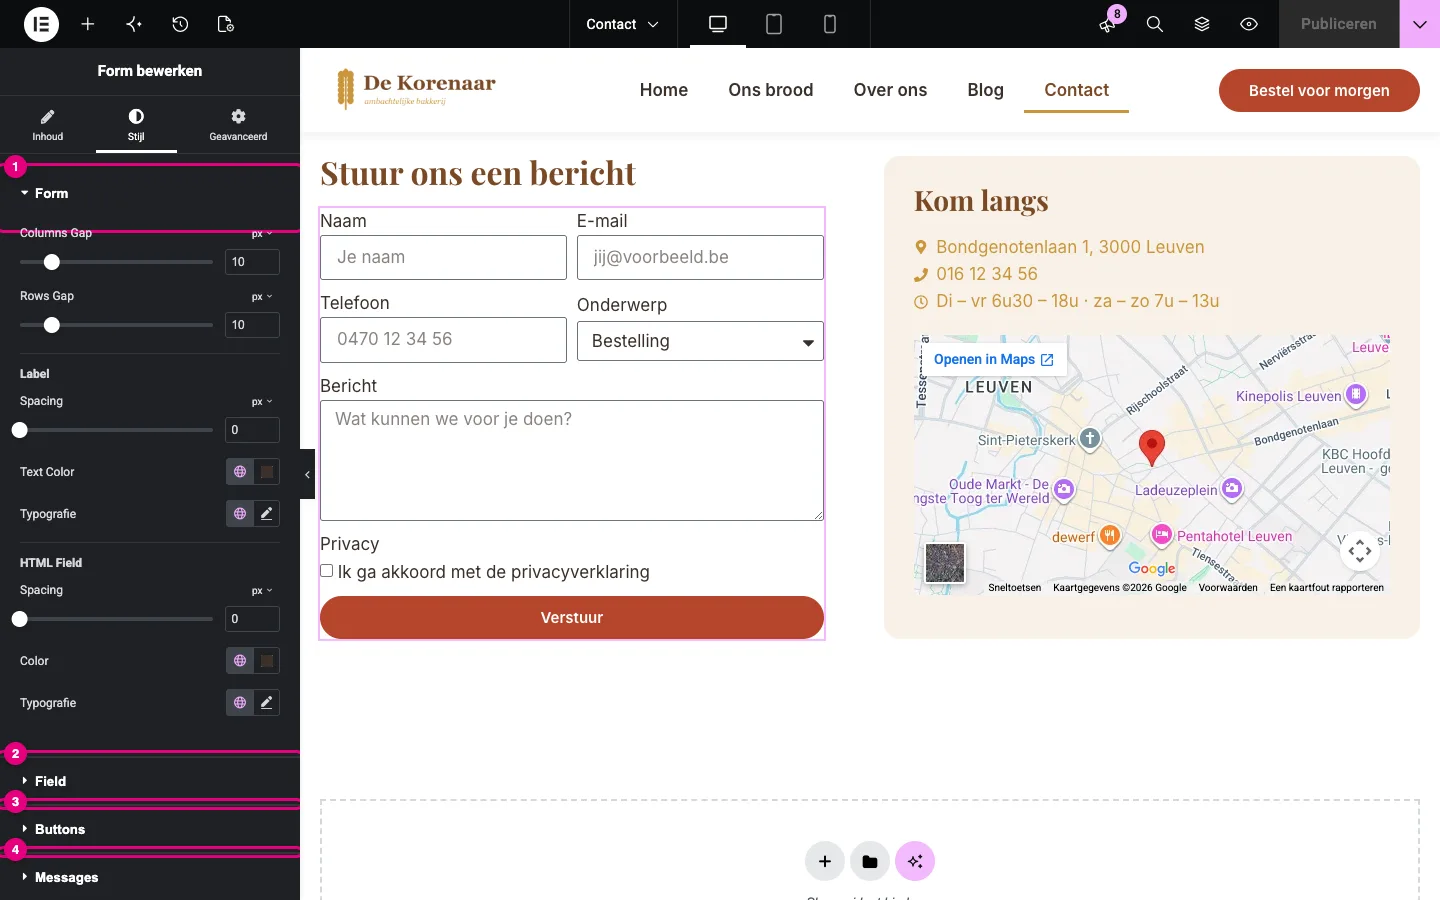Open the structure layers icon
This screenshot has width=1440, height=900.
pos(1202,24)
